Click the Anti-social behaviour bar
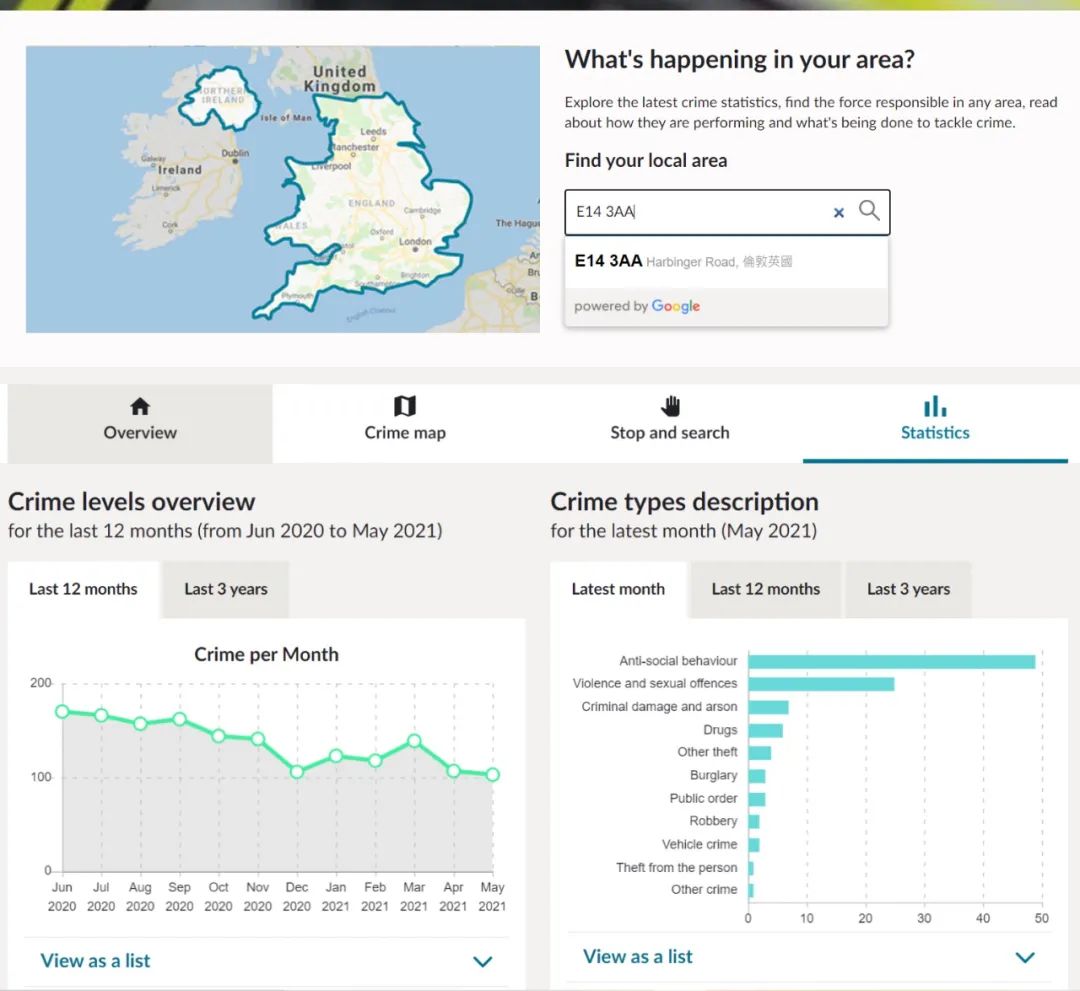The width and height of the screenshot is (1080, 991). [x=891, y=661]
